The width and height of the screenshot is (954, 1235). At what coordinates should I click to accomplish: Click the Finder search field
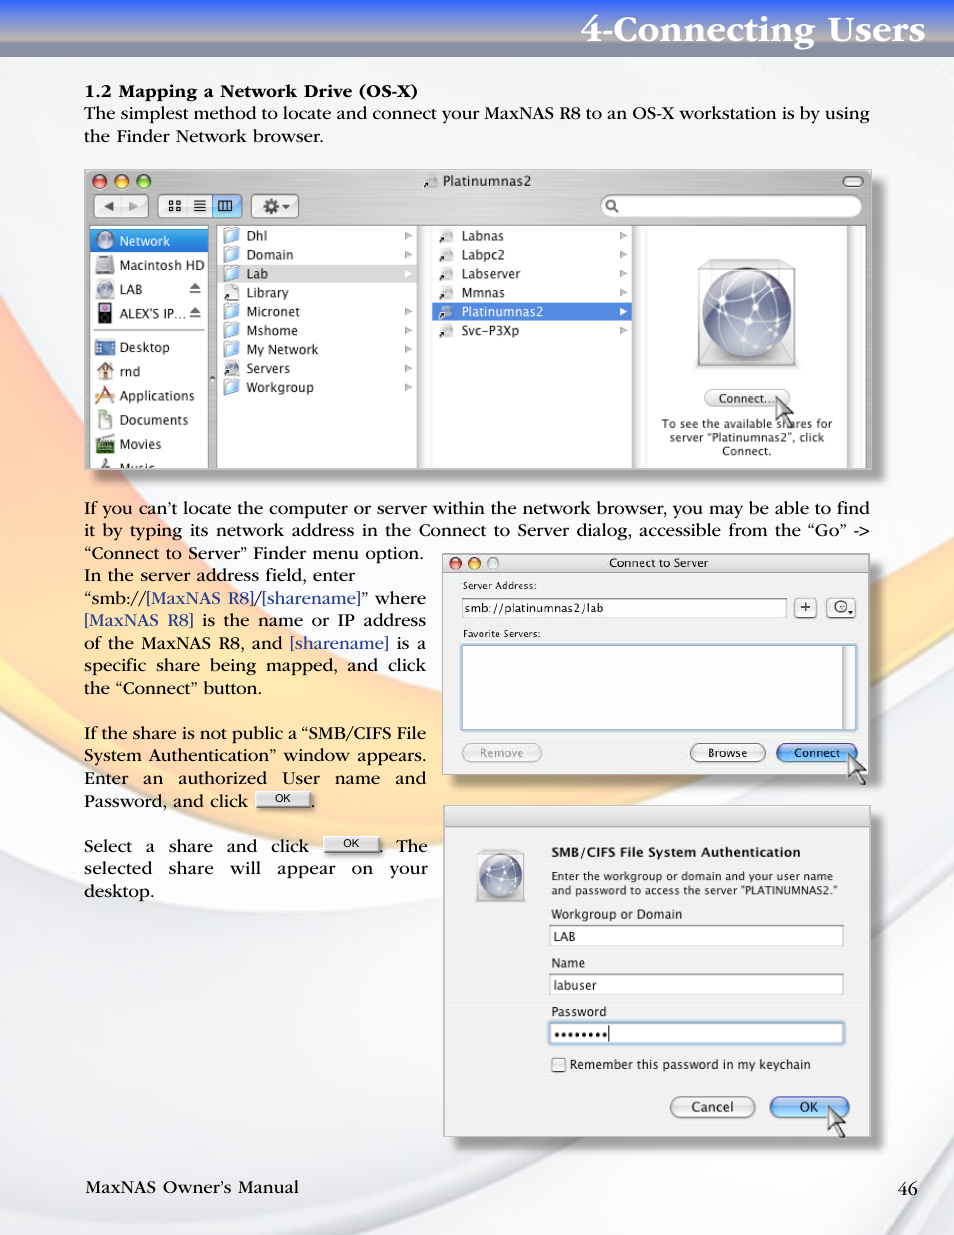[731, 206]
